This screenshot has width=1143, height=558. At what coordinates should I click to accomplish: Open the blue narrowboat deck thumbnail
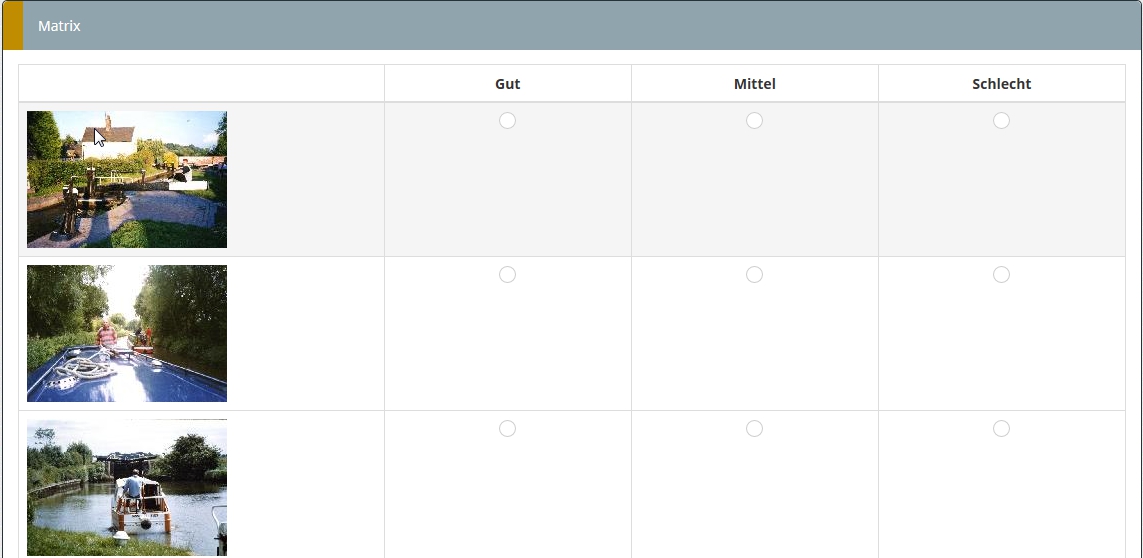pos(127,333)
